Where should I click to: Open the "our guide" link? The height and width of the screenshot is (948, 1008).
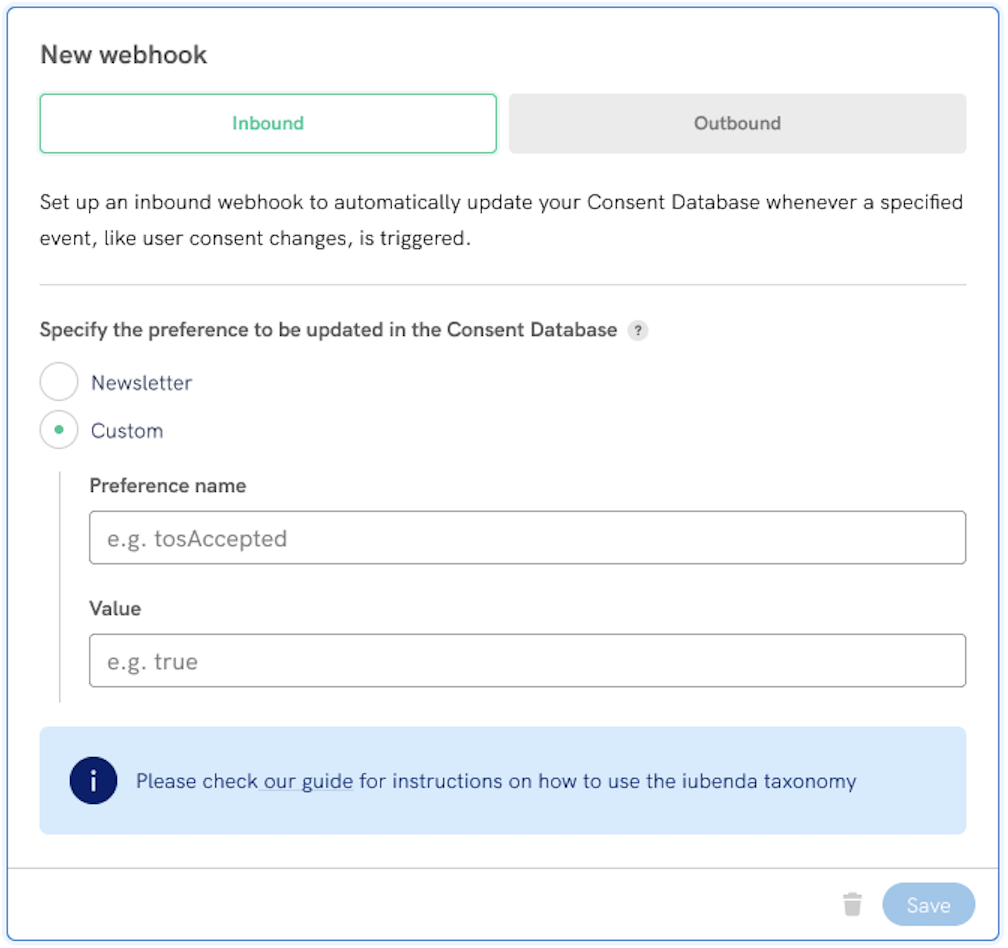tap(308, 781)
